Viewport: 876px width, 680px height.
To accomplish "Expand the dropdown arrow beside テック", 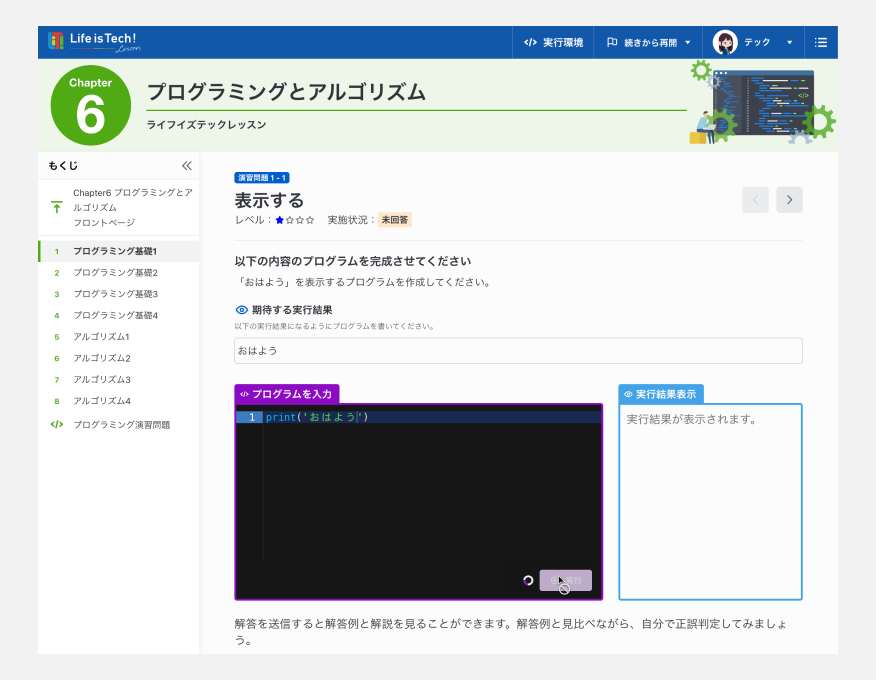I will (789, 42).
